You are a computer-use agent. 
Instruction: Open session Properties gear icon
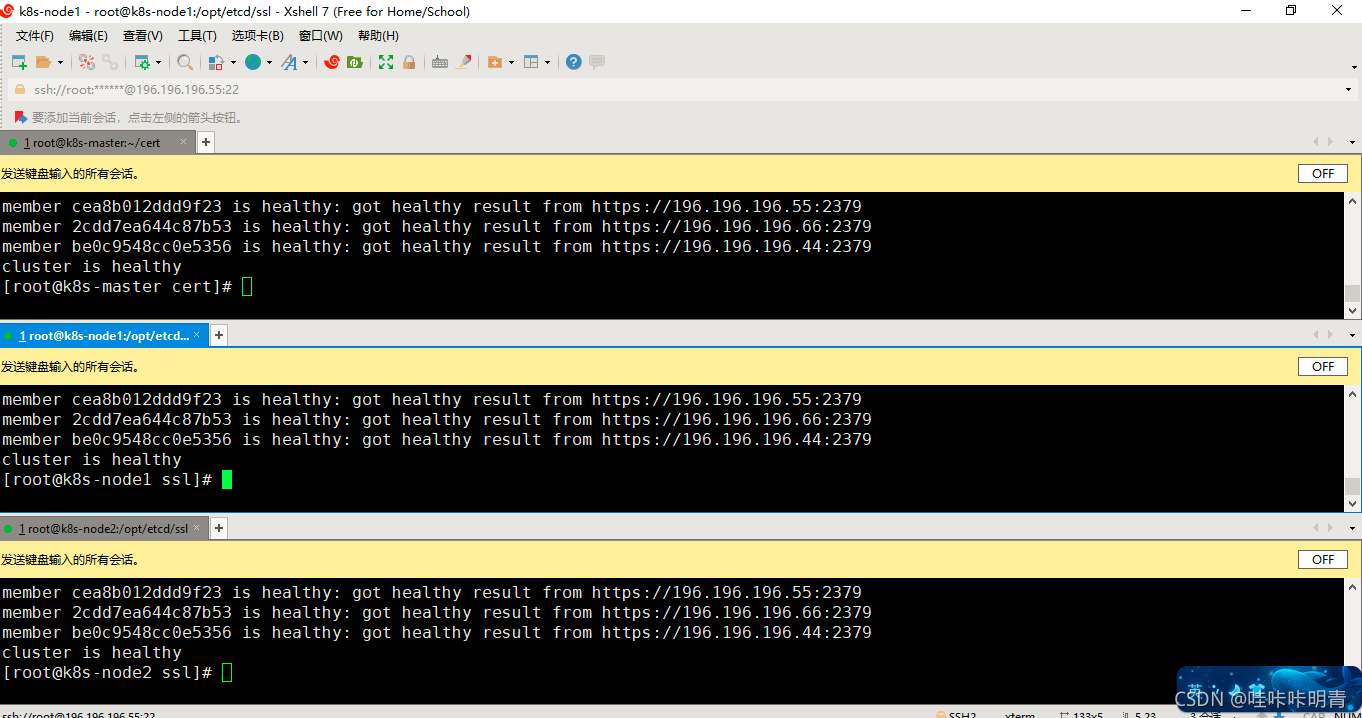click(142, 62)
